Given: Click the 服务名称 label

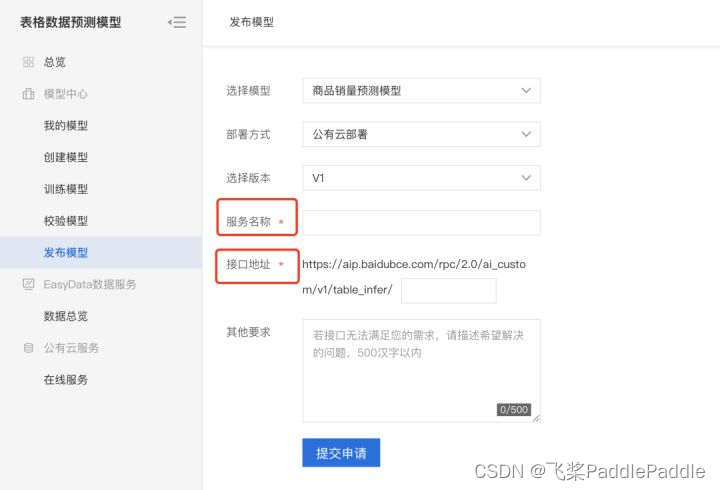Looking at the screenshot, I should tap(248, 222).
